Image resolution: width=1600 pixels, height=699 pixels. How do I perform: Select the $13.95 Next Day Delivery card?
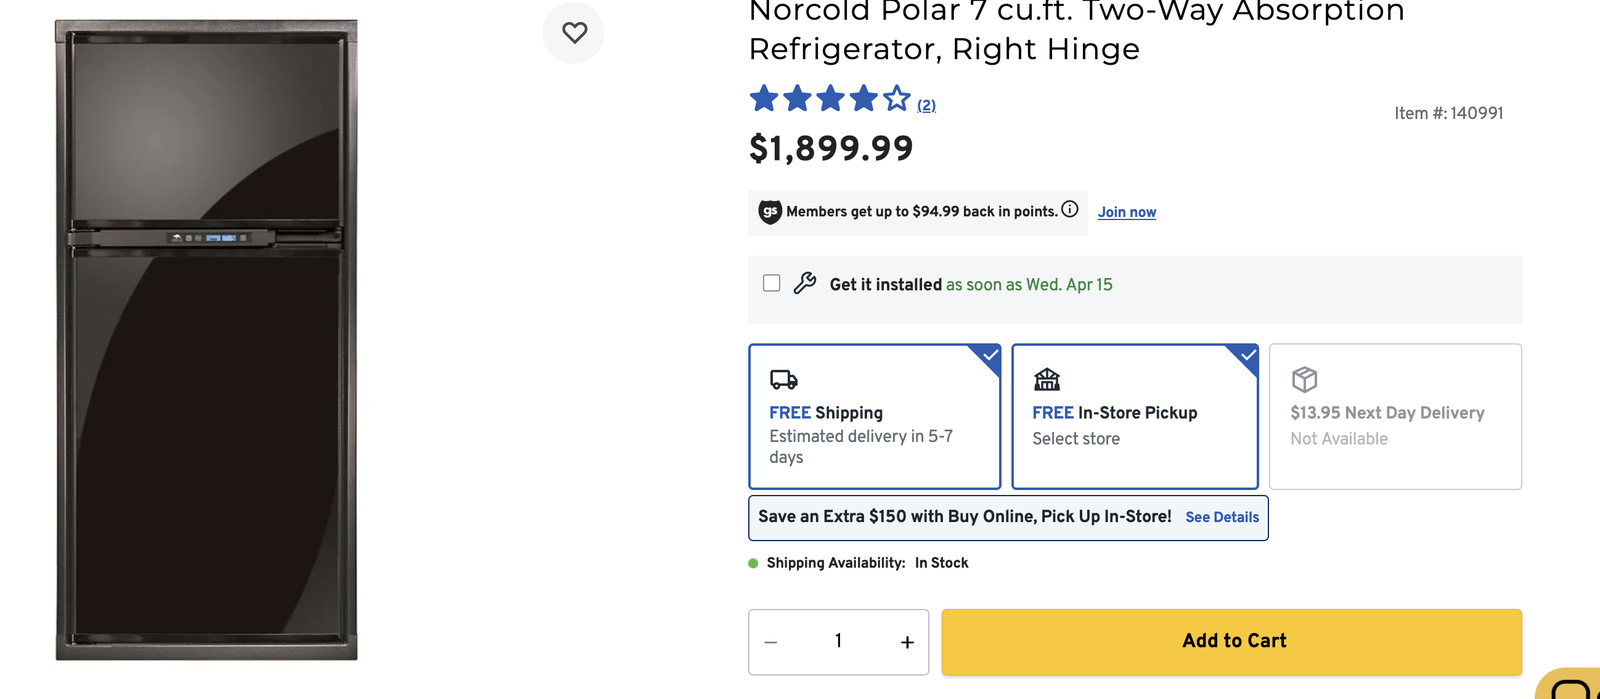pyautogui.click(x=1395, y=417)
